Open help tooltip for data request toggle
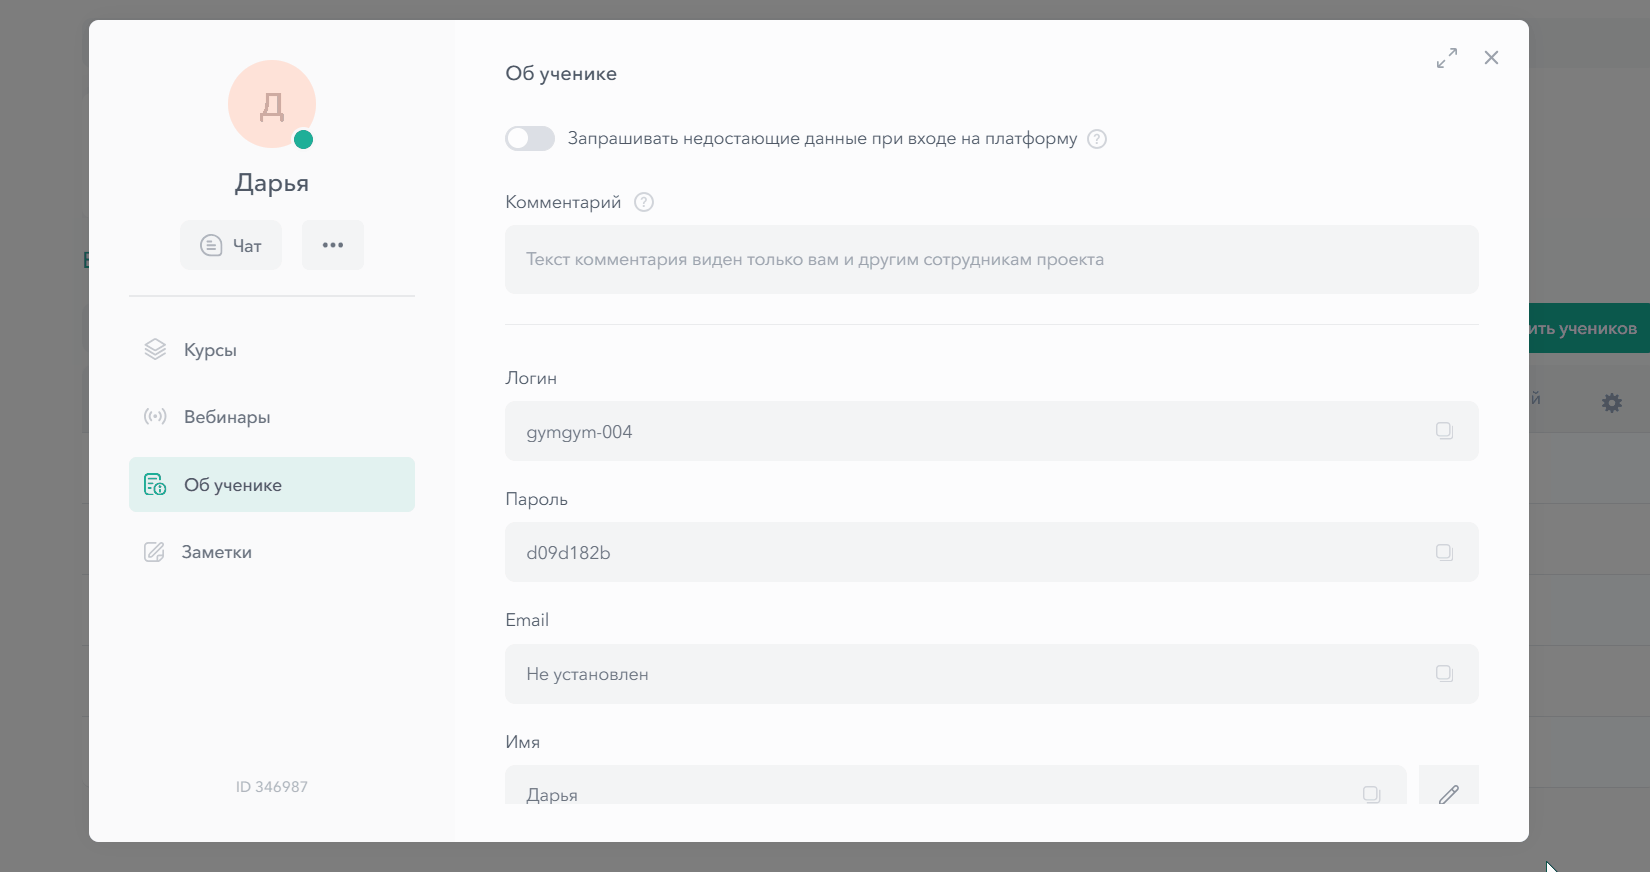This screenshot has height=872, width=1650. 1097,139
